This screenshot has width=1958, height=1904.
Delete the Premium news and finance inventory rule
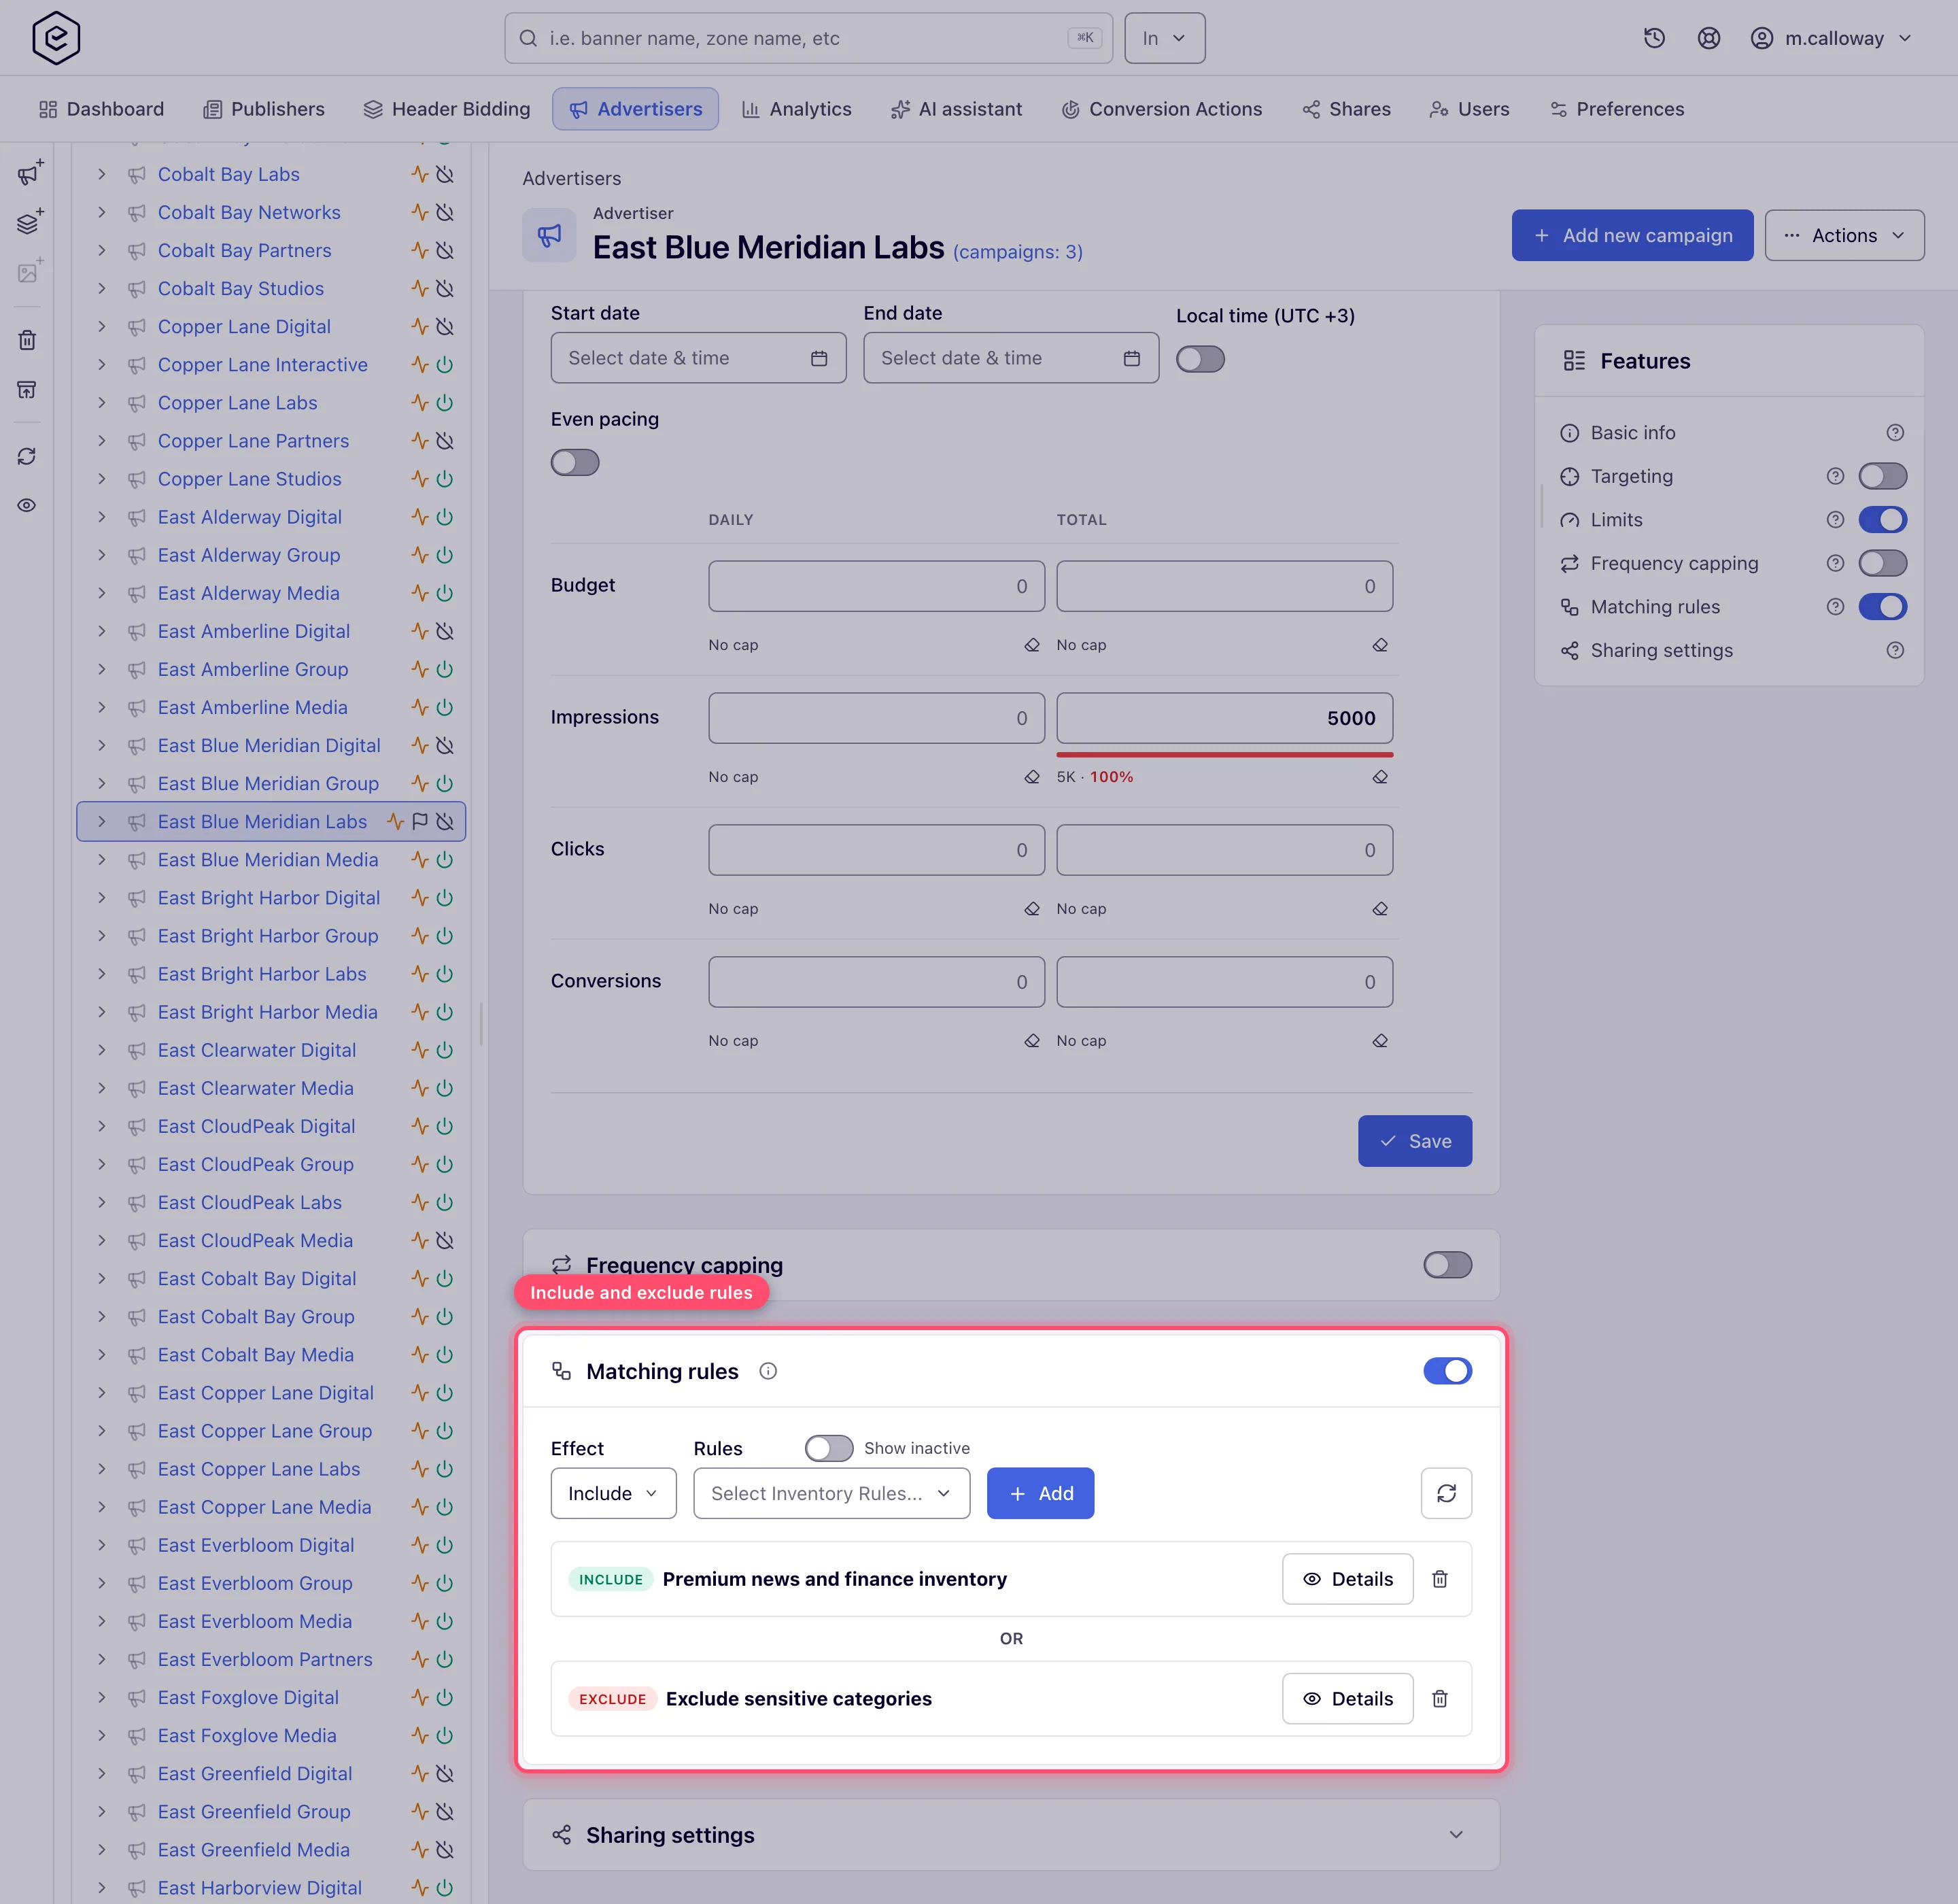click(1440, 1579)
